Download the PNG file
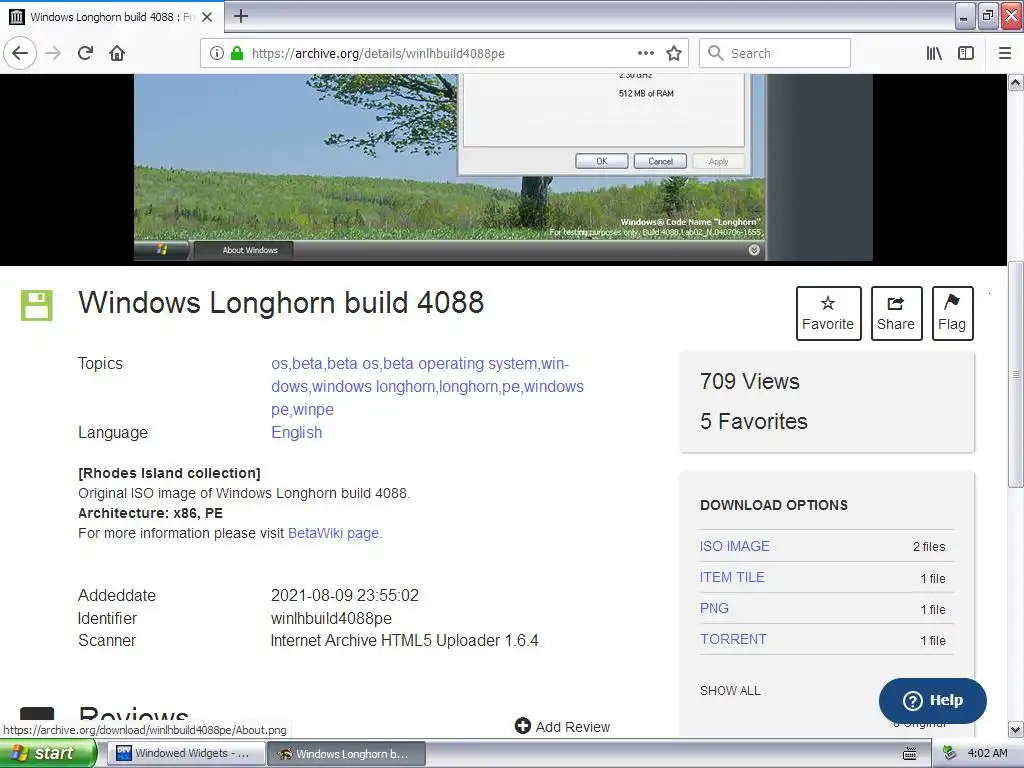This screenshot has width=1024, height=768. pyautogui.click(x=714, y=608)
